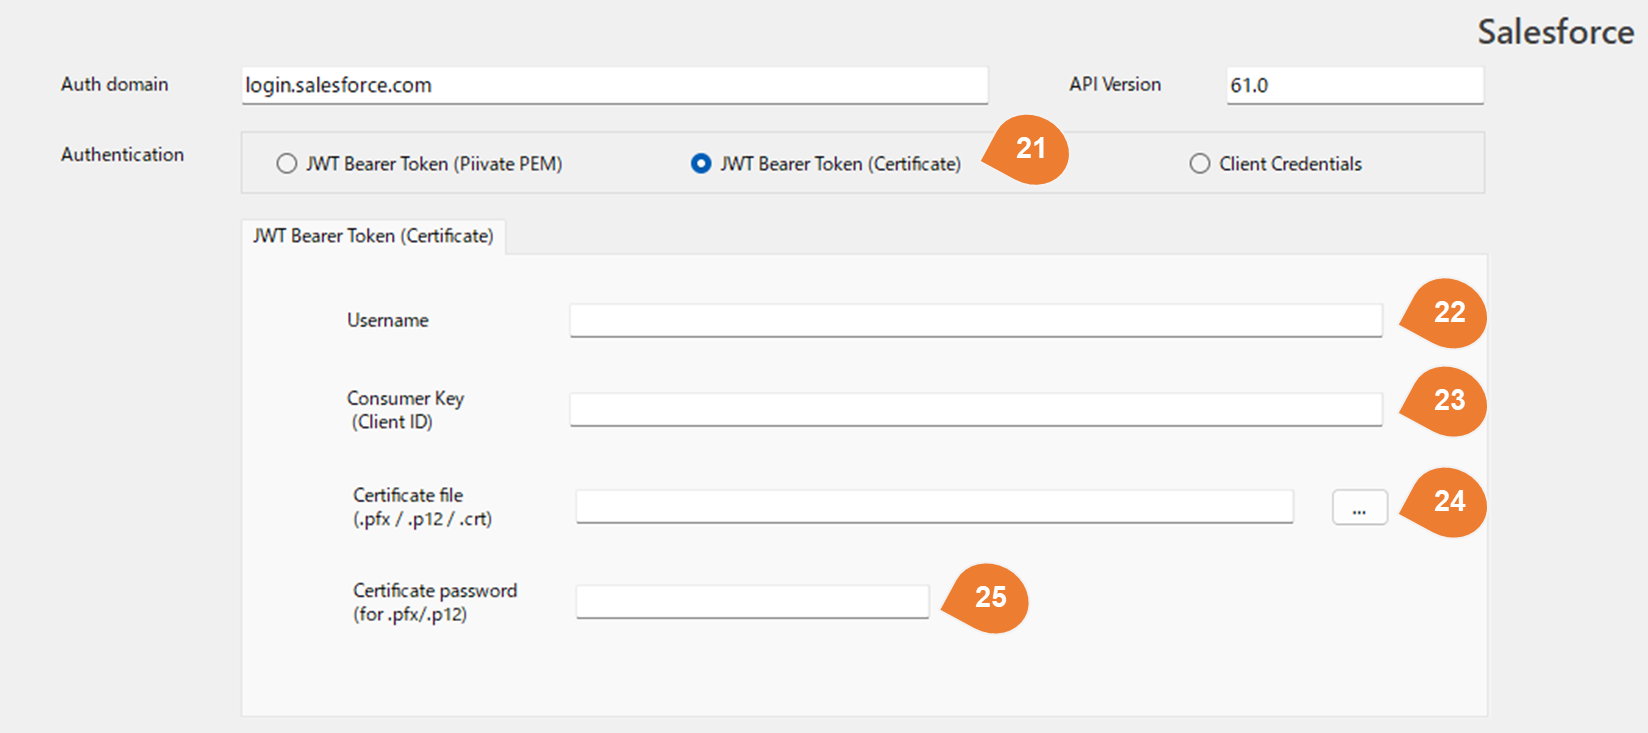Click the Certificate file path field
Screen dimensions: 1648x733
point(934,507)
